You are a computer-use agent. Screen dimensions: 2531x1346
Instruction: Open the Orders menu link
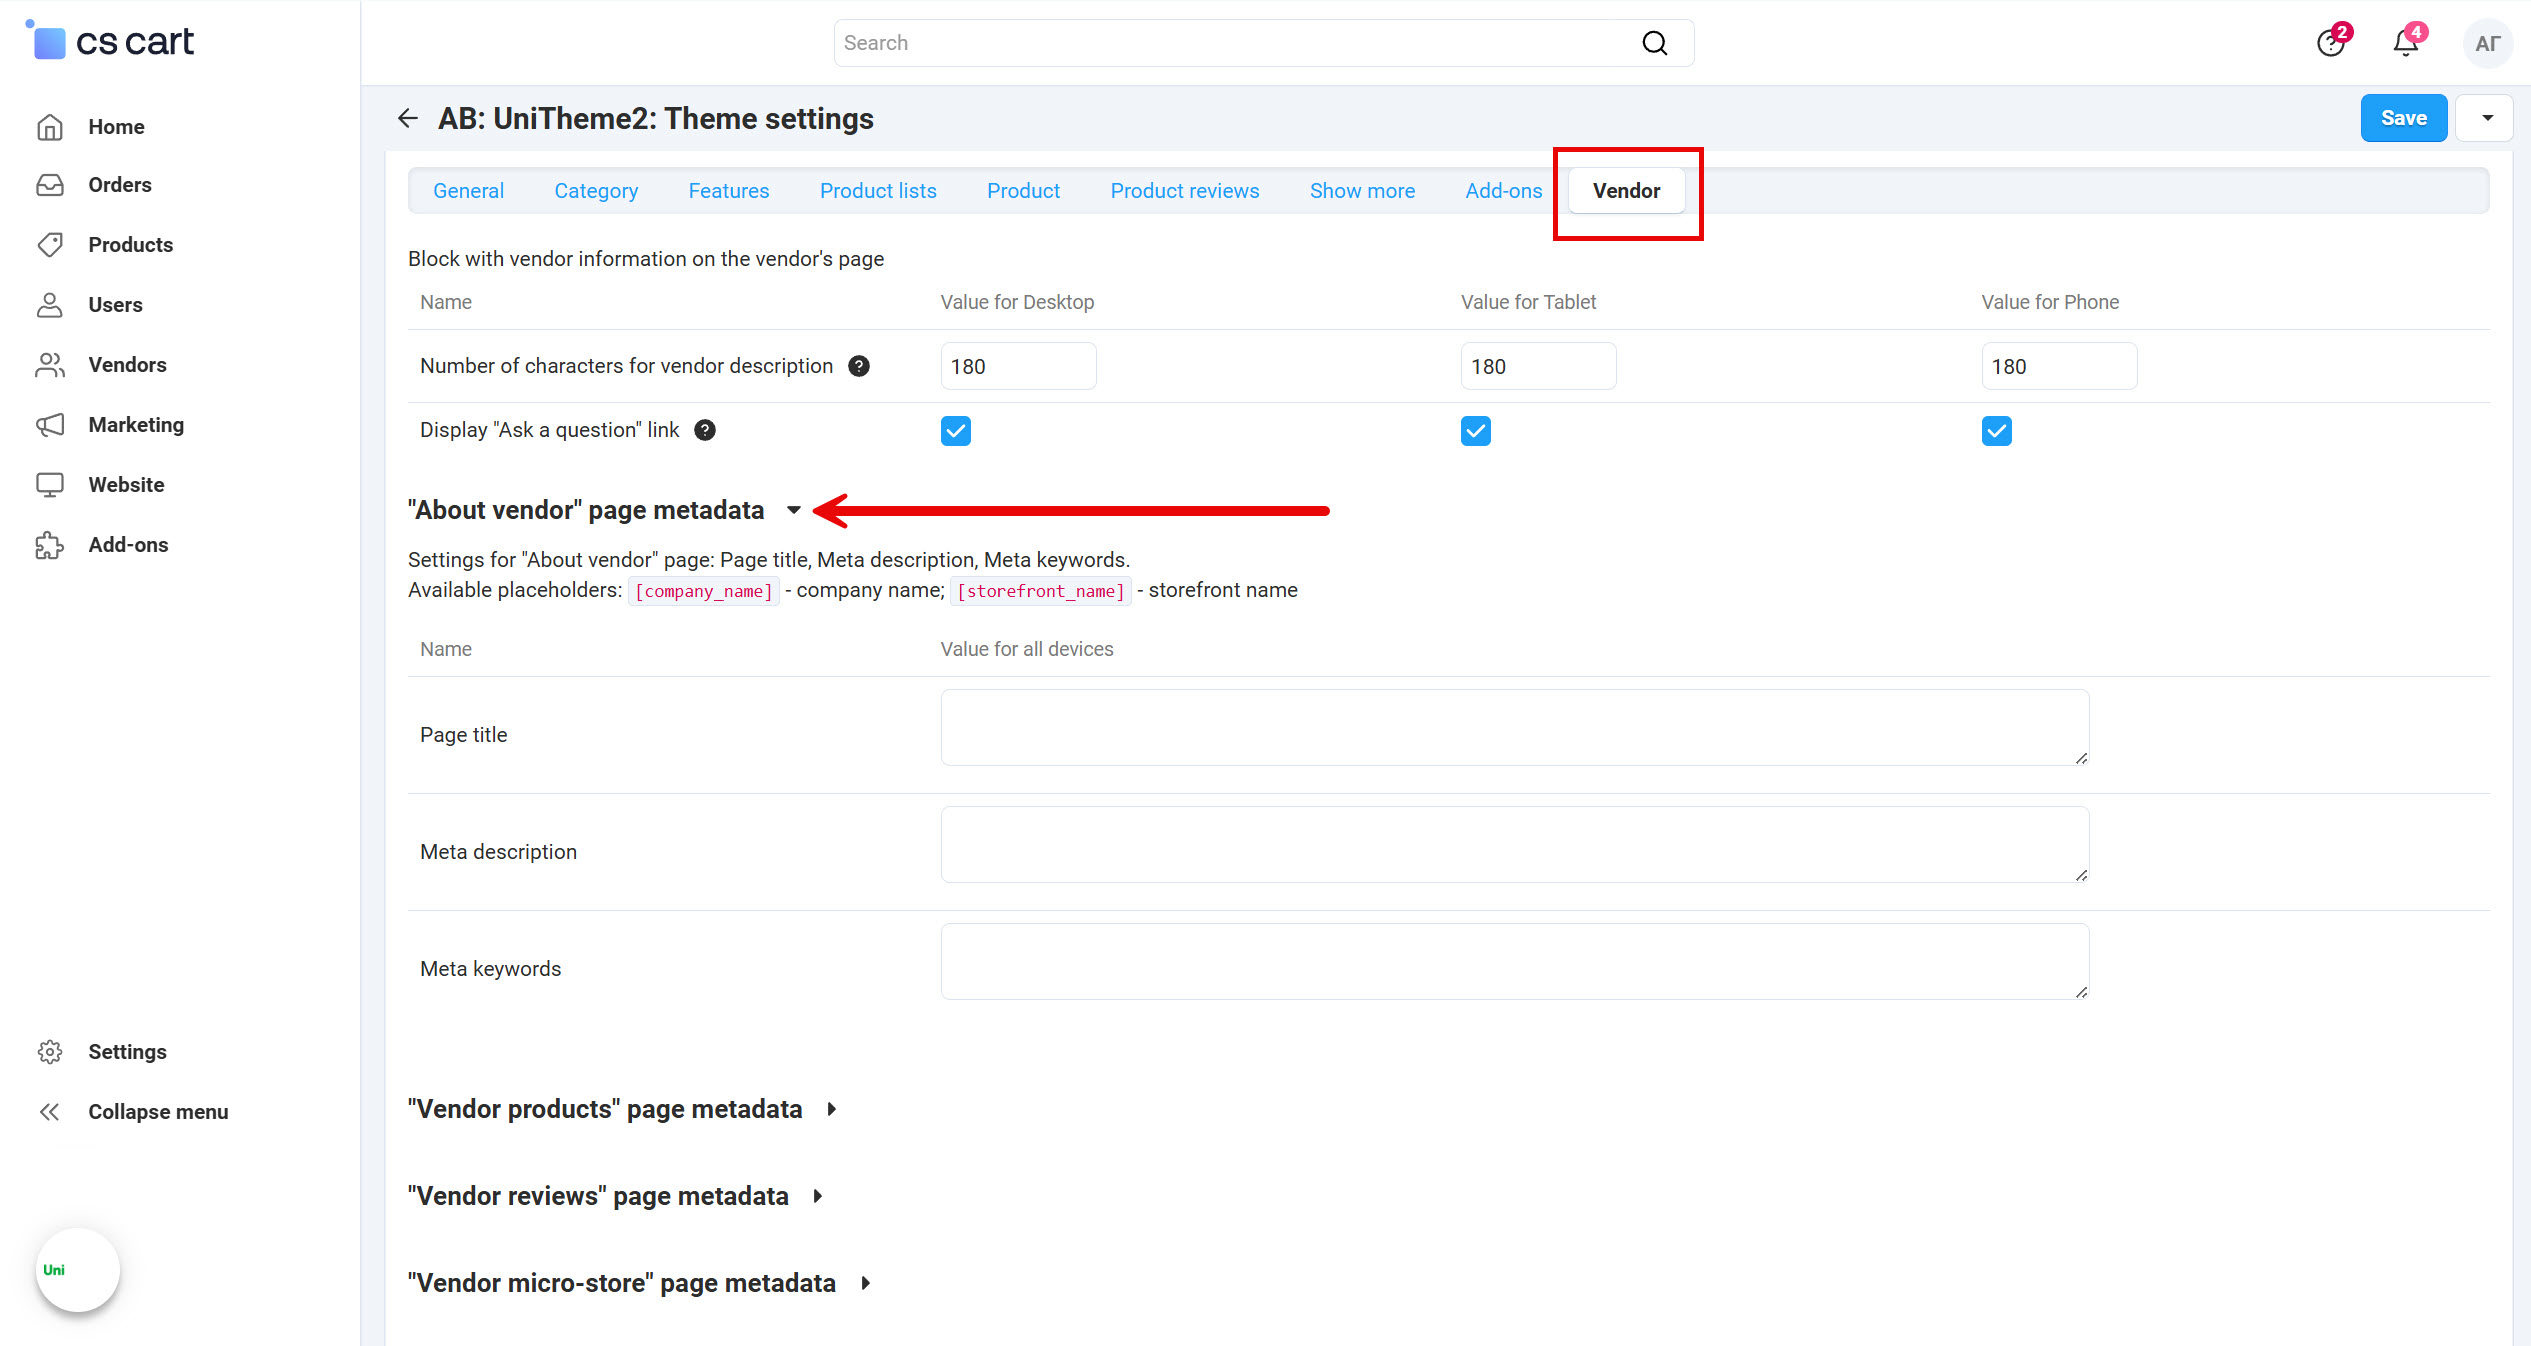(120, 185)
